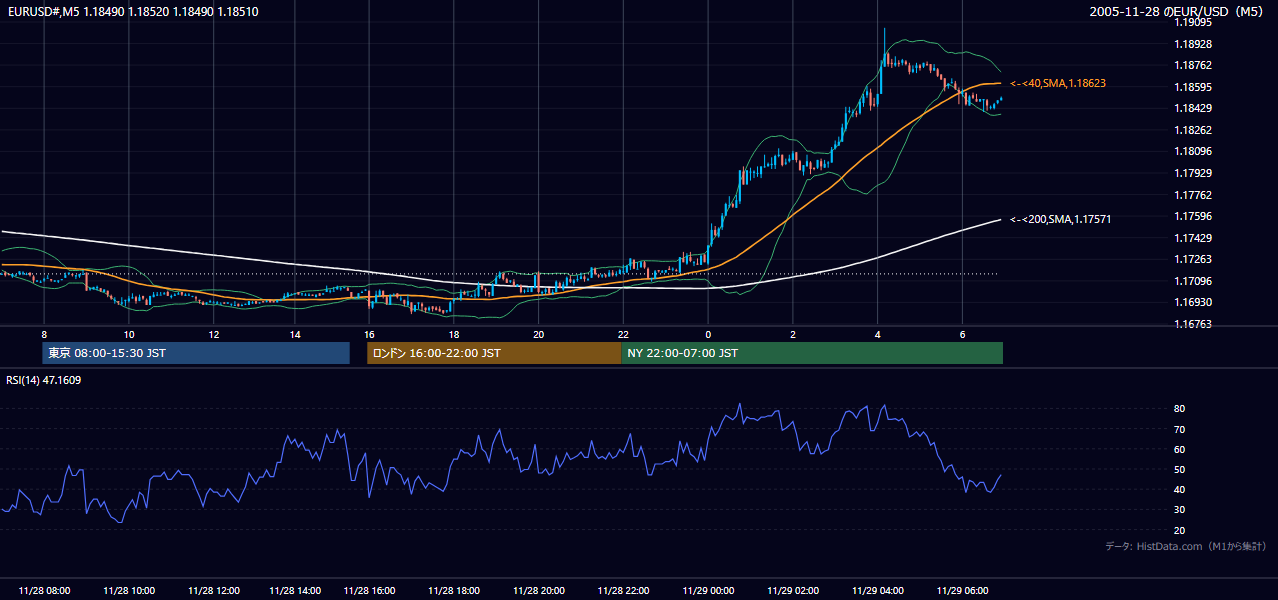Click price axis label 1.17263
Screen dimensions: 1278x600
1192,259
